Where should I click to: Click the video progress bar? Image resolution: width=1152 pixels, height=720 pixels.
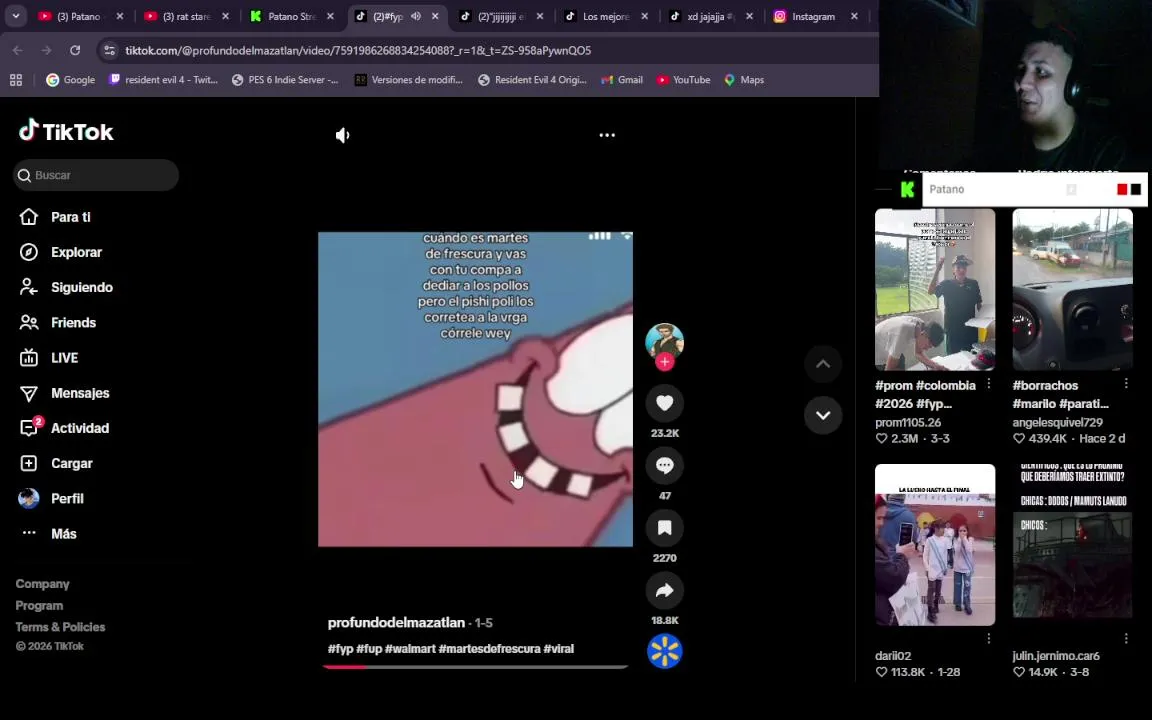pyautogui.click(x=475, y=667)
